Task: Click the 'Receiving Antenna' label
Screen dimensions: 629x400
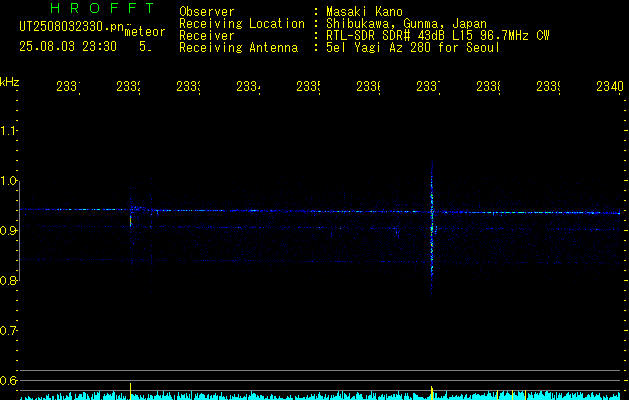Action: (239, 48)
